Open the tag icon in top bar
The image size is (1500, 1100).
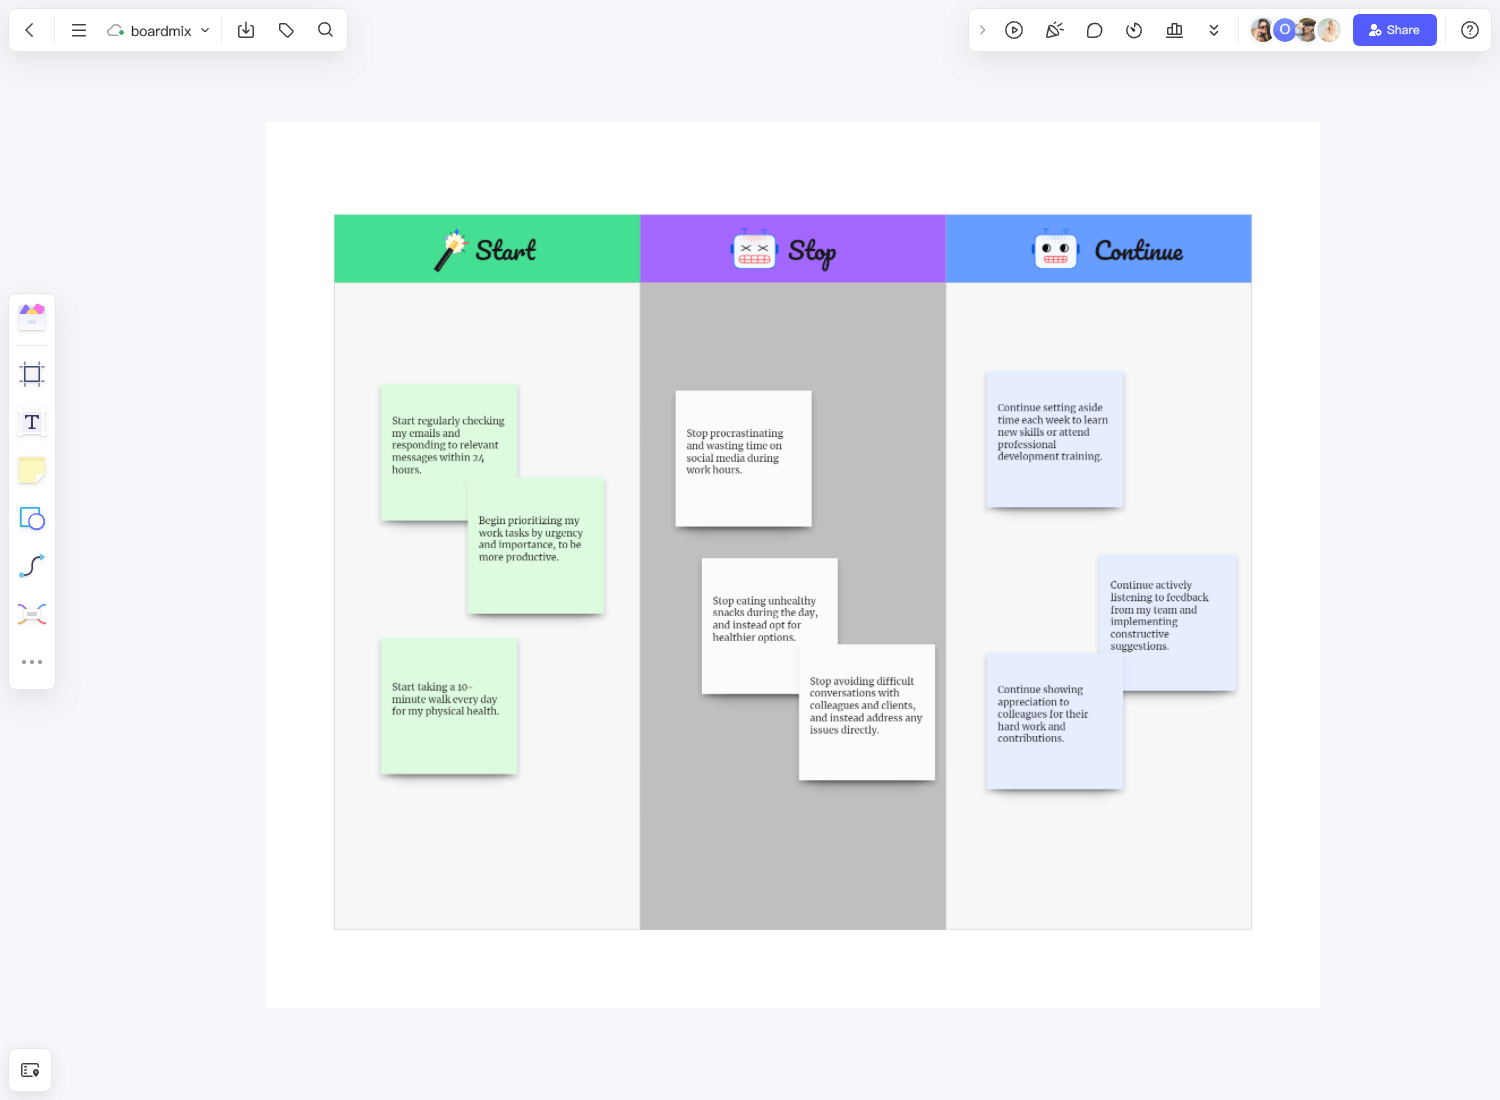[286, 30]
